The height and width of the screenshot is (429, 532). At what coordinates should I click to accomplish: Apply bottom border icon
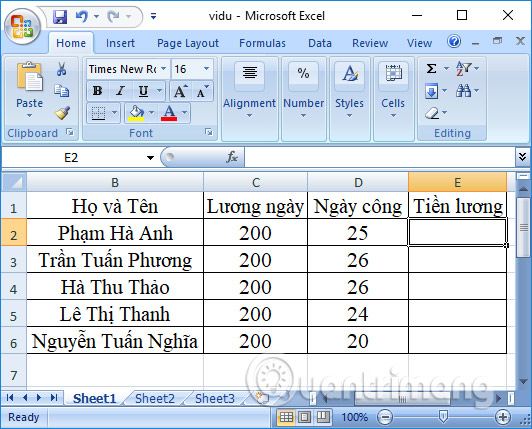coord(98,113)
